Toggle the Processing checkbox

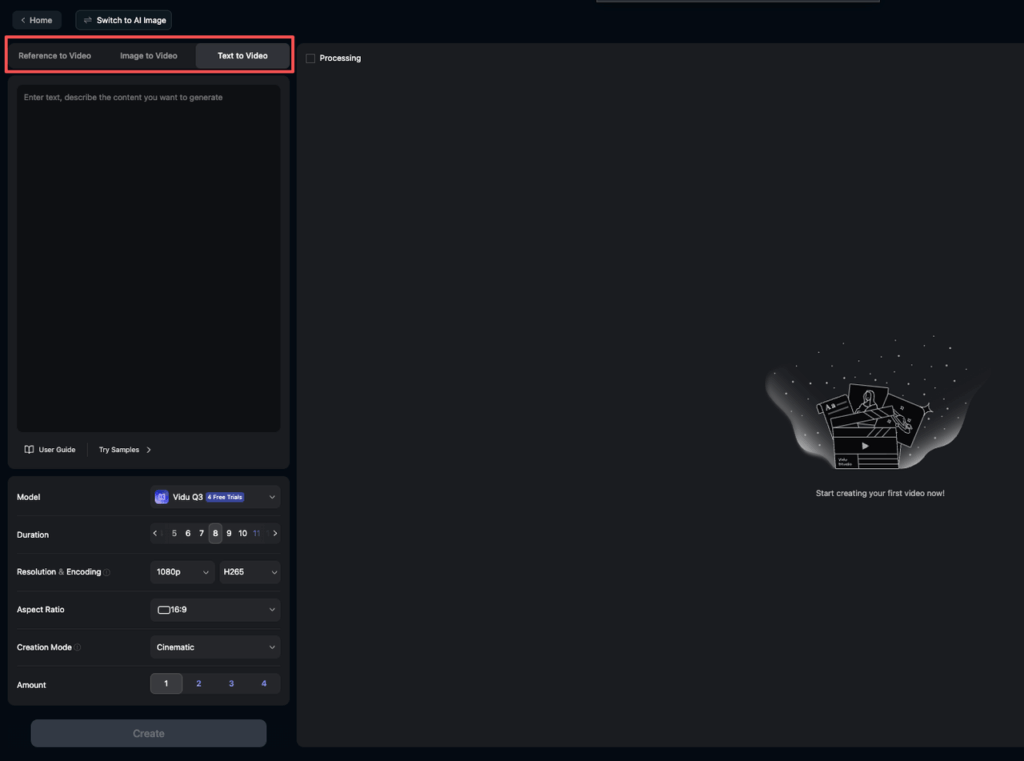(x=311, y=58)
